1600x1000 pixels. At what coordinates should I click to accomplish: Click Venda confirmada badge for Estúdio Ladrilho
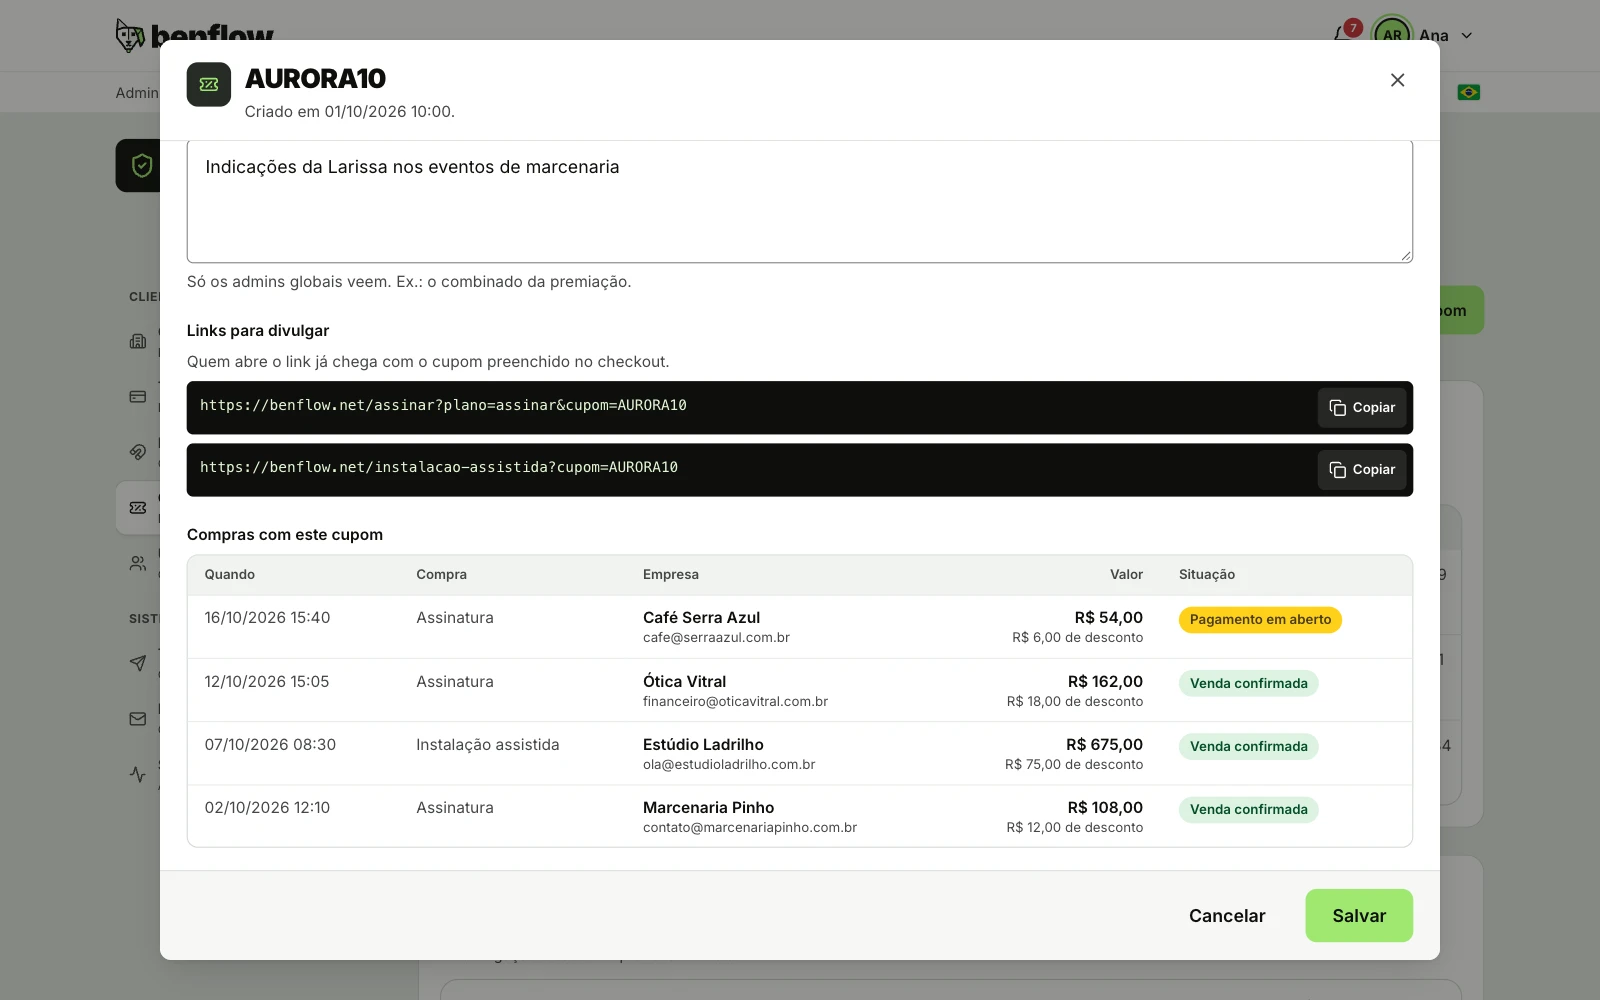pos(1248,747)
